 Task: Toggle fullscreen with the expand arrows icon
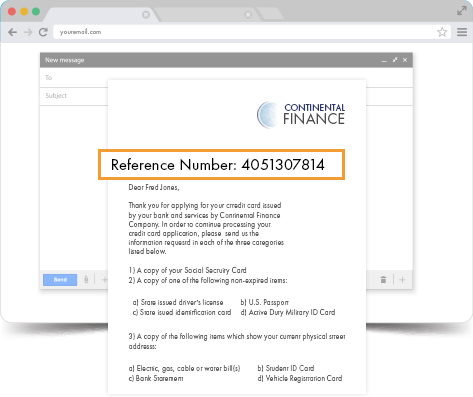(462, 11)
